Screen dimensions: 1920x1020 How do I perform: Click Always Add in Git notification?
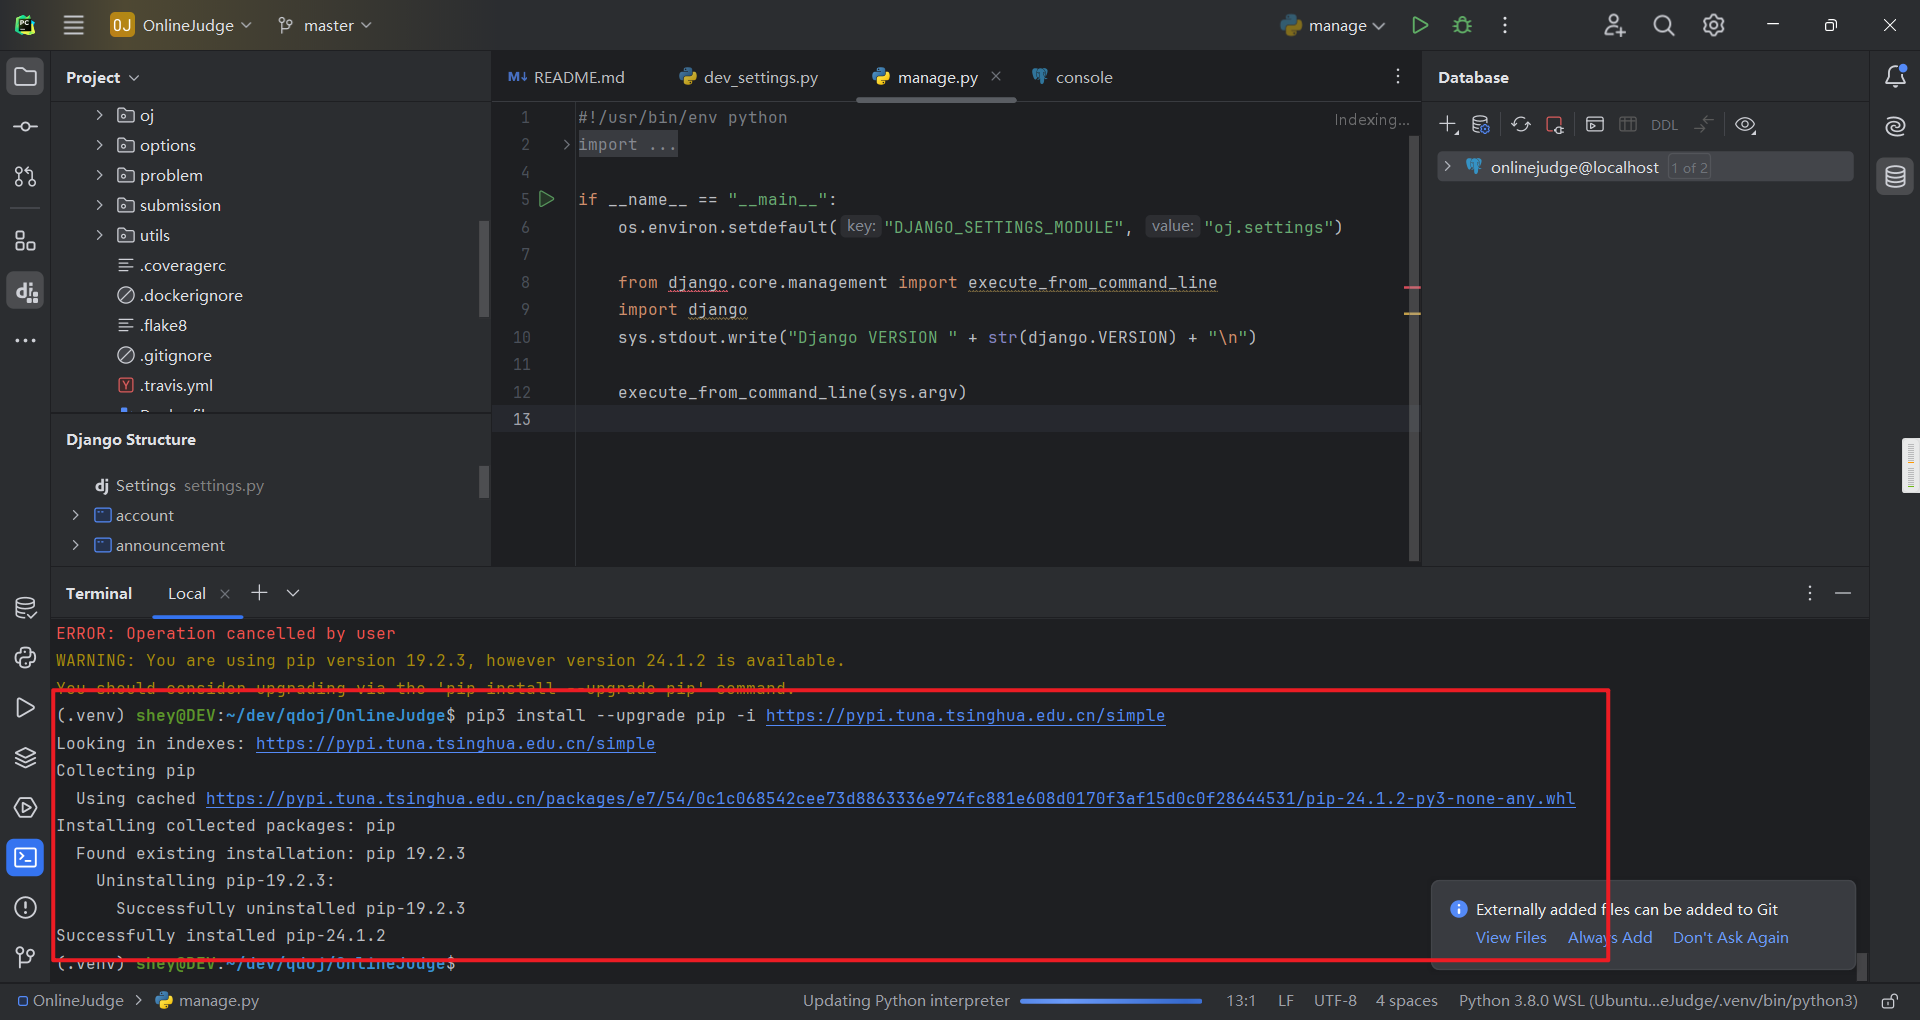pos(1610,937)
